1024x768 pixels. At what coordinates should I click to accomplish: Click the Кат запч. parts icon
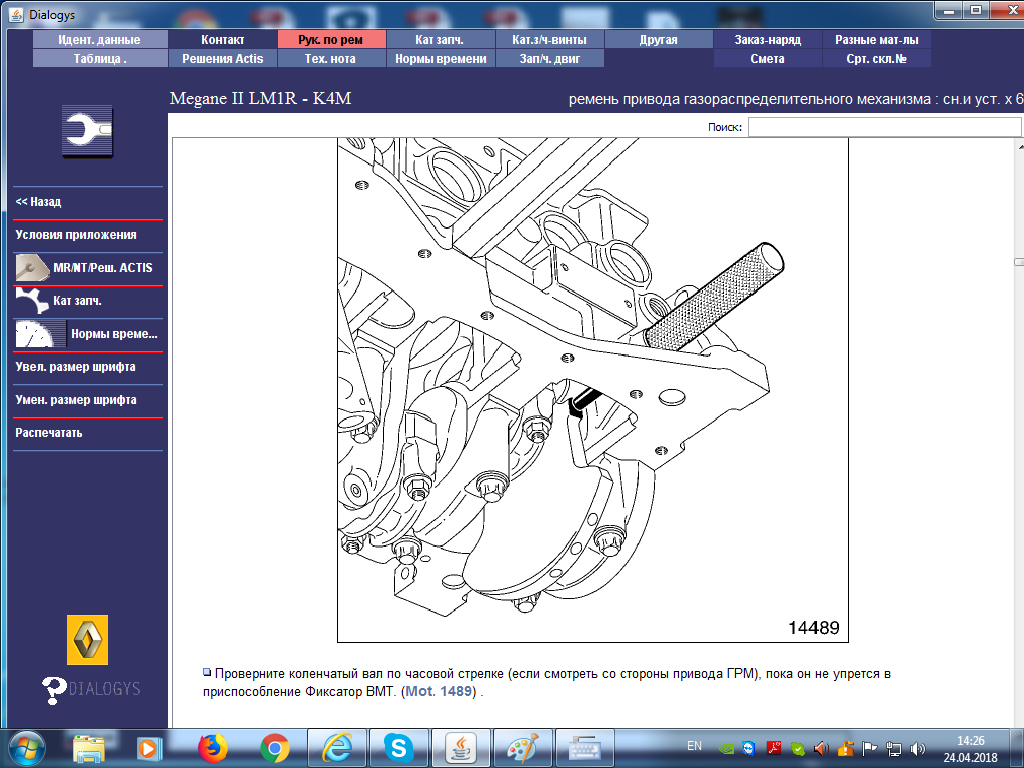pos(31,301)
